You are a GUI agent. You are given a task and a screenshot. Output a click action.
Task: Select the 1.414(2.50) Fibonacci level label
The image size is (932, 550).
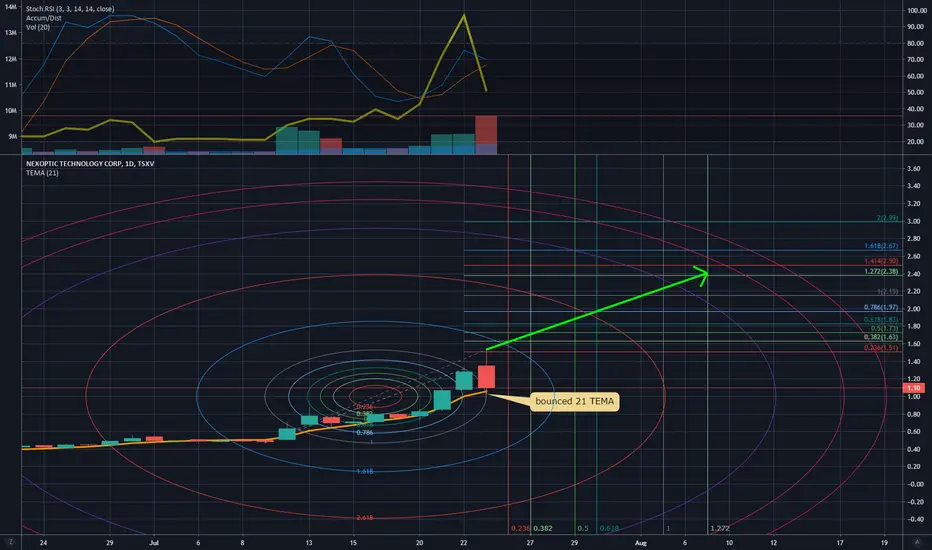click(881, 261)
